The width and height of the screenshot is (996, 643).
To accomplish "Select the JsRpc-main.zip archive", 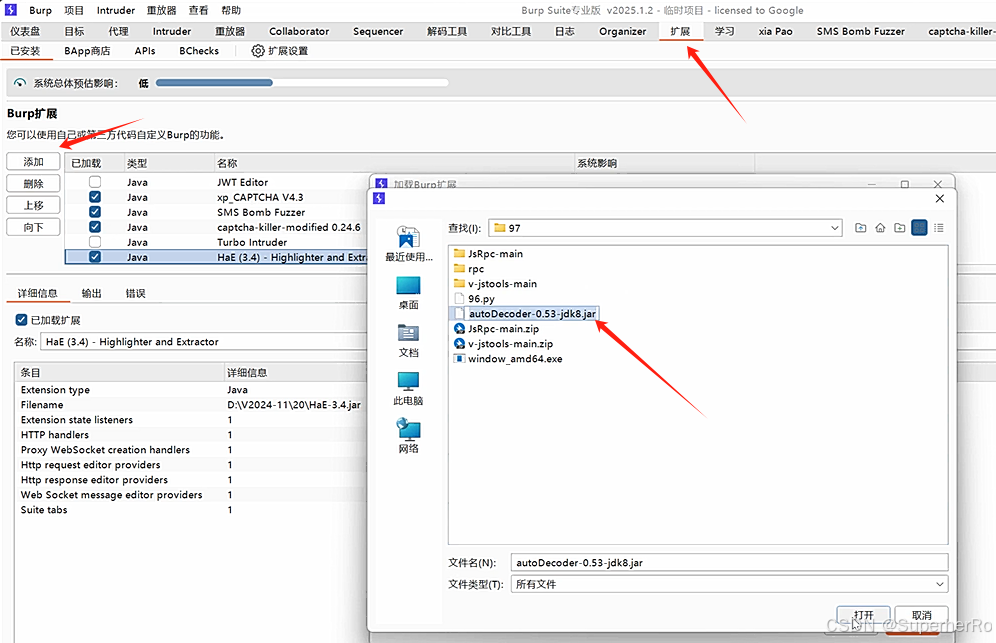I will 497,329.
